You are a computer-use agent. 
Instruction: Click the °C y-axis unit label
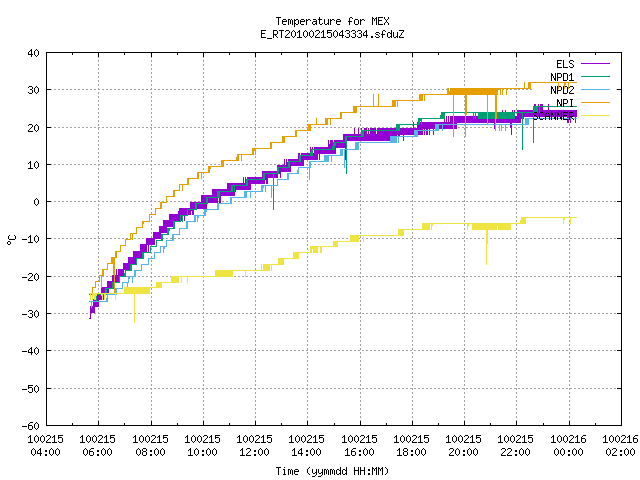click(11, 240)
